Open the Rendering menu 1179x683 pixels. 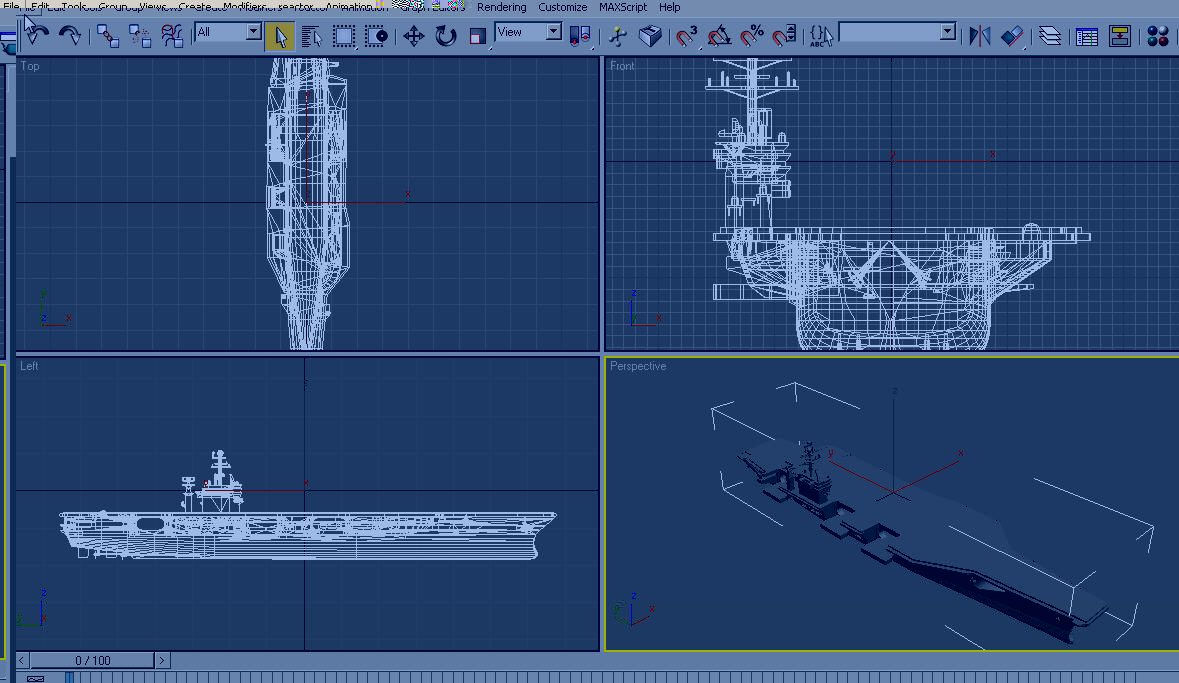pyautogui.click(x=501, y=7)
